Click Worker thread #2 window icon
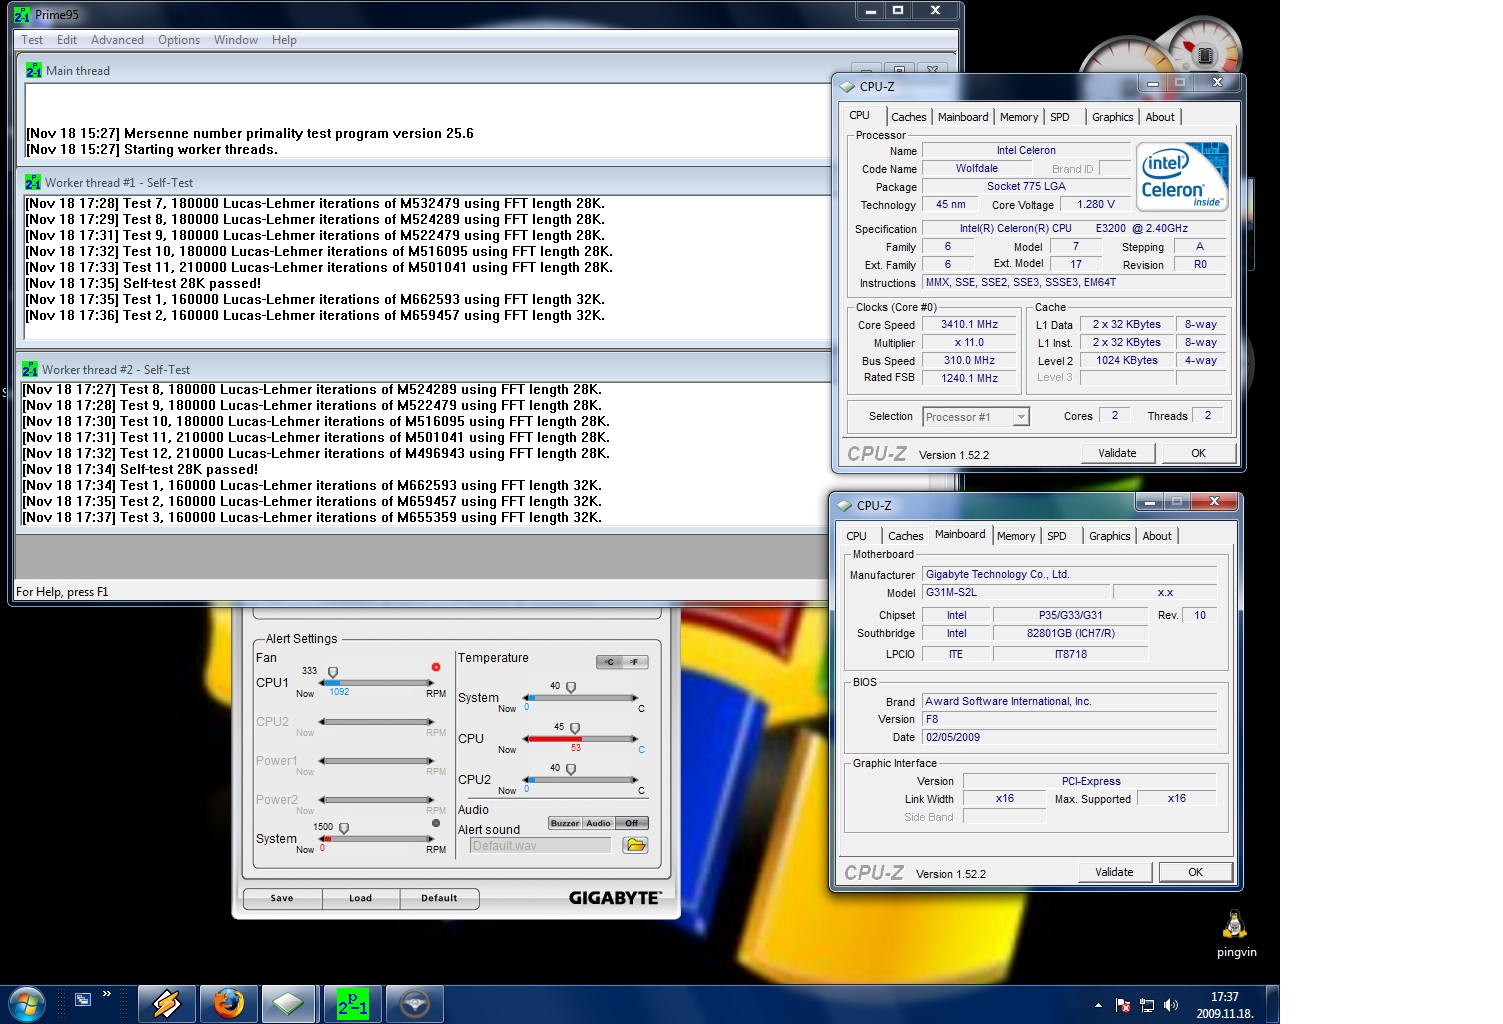This screenshot has width=1503, height=1024. (x=30, y=369)
